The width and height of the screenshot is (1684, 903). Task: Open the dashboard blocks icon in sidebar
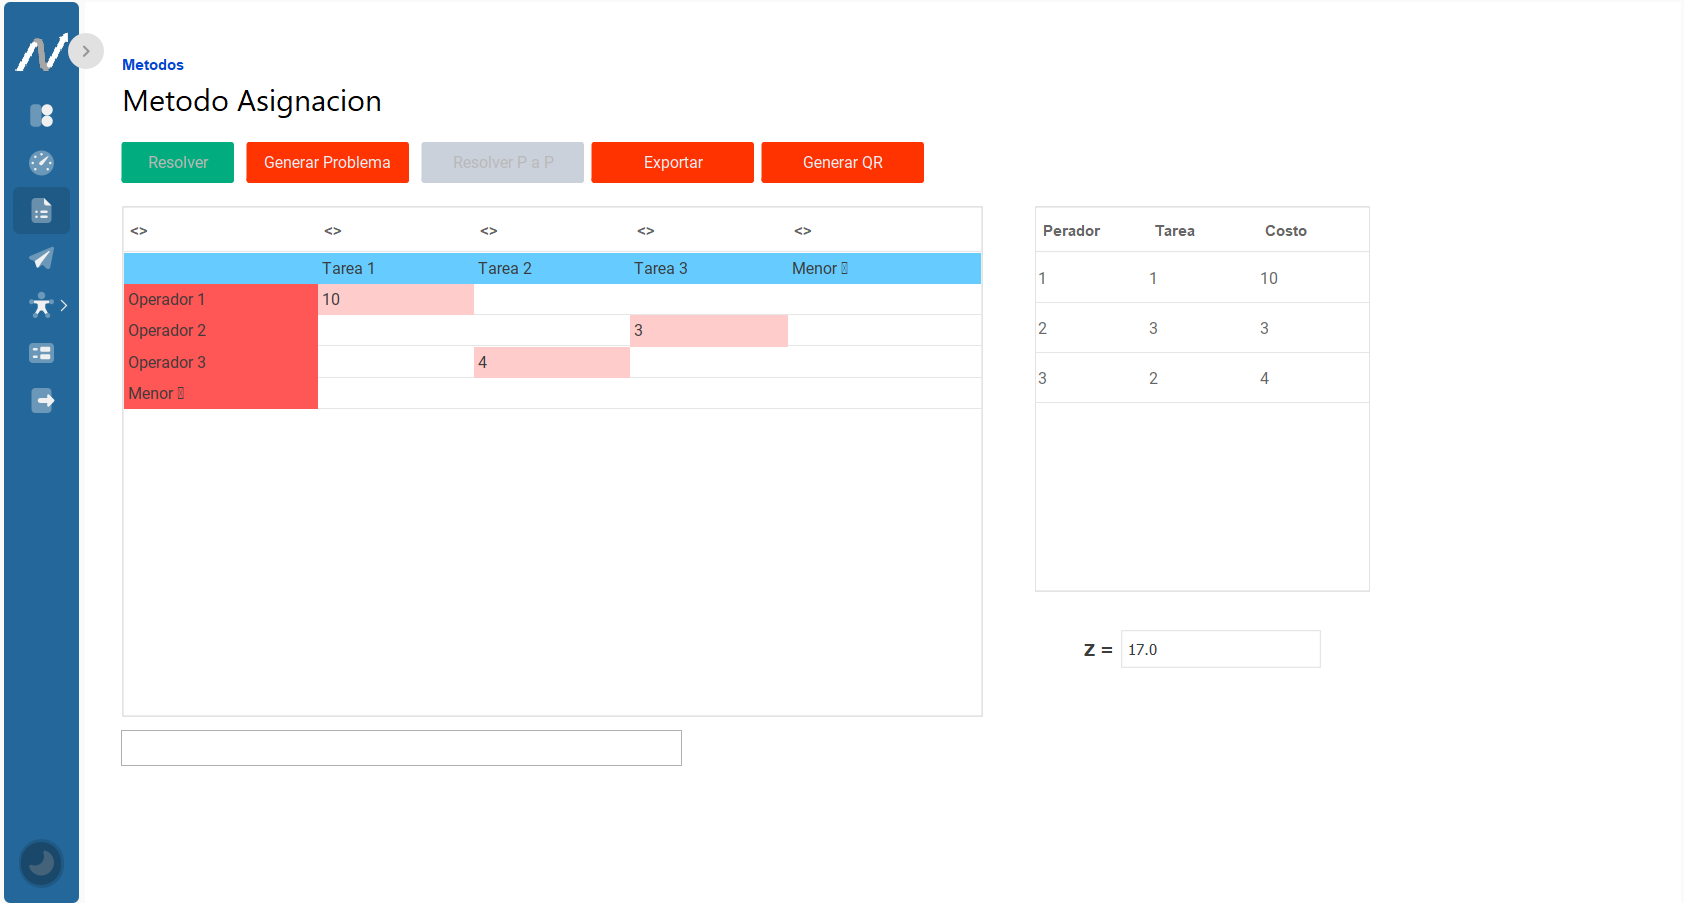pyautogui.click(x=41, y=116)
